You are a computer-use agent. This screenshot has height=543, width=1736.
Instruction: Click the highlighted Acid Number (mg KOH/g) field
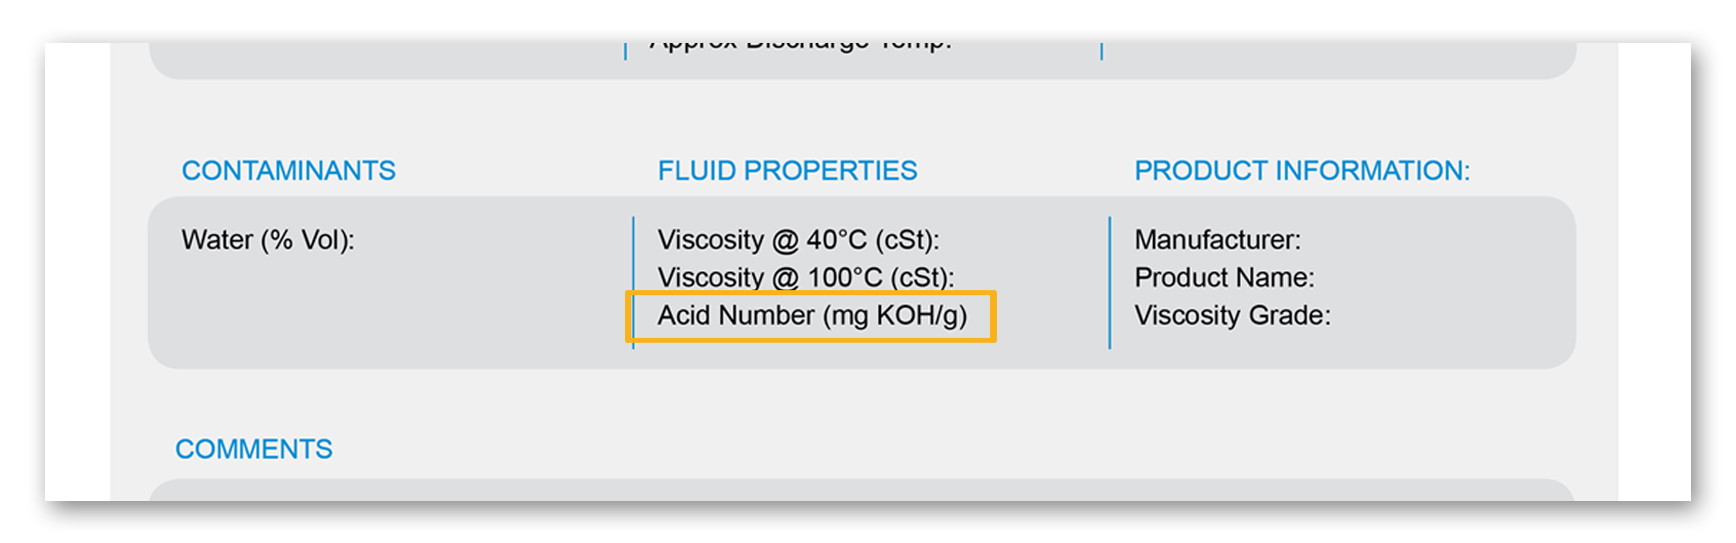pos(811,316)
